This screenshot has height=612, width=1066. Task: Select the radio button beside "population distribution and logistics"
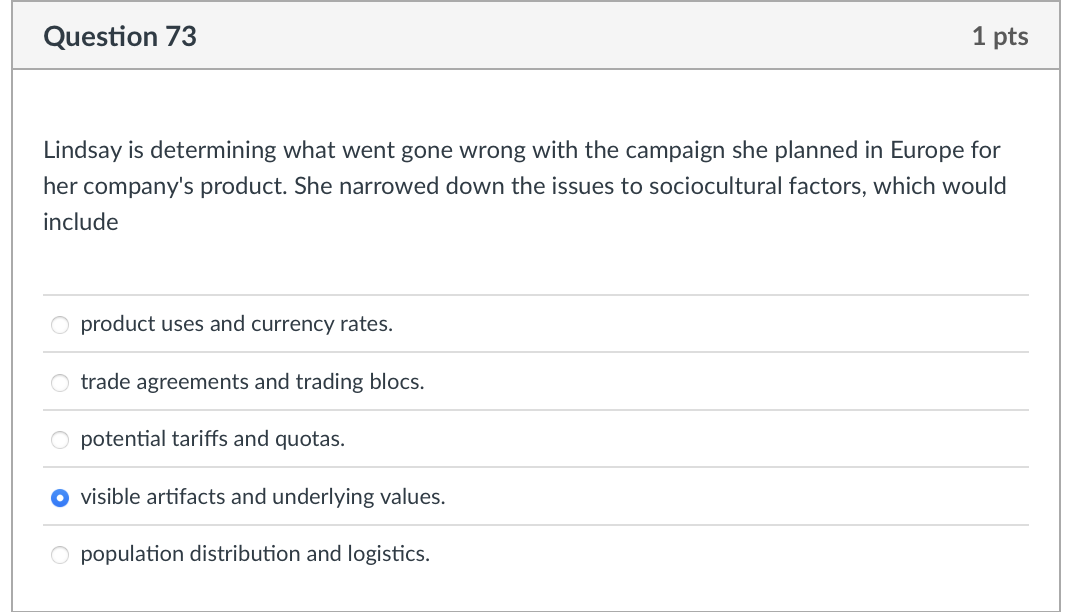(60, 554)
